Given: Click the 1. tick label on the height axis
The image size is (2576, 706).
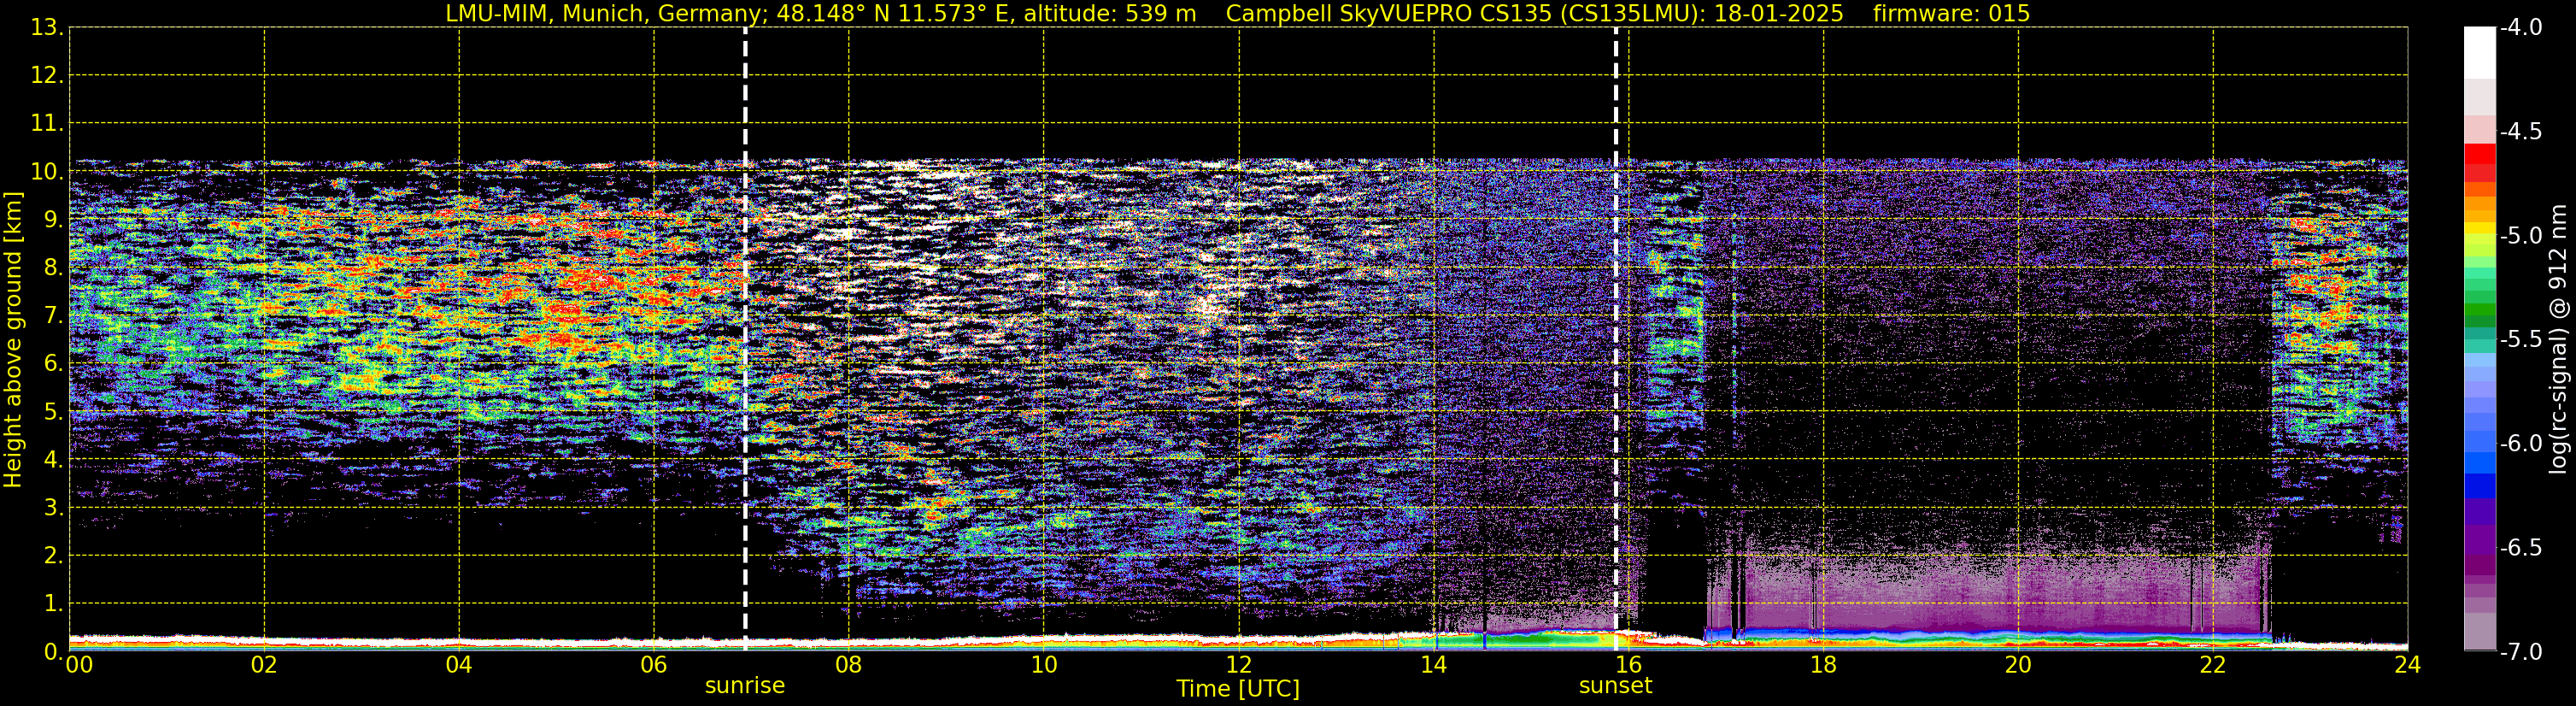Looking at the screenshot, I should tap(54, 604).
